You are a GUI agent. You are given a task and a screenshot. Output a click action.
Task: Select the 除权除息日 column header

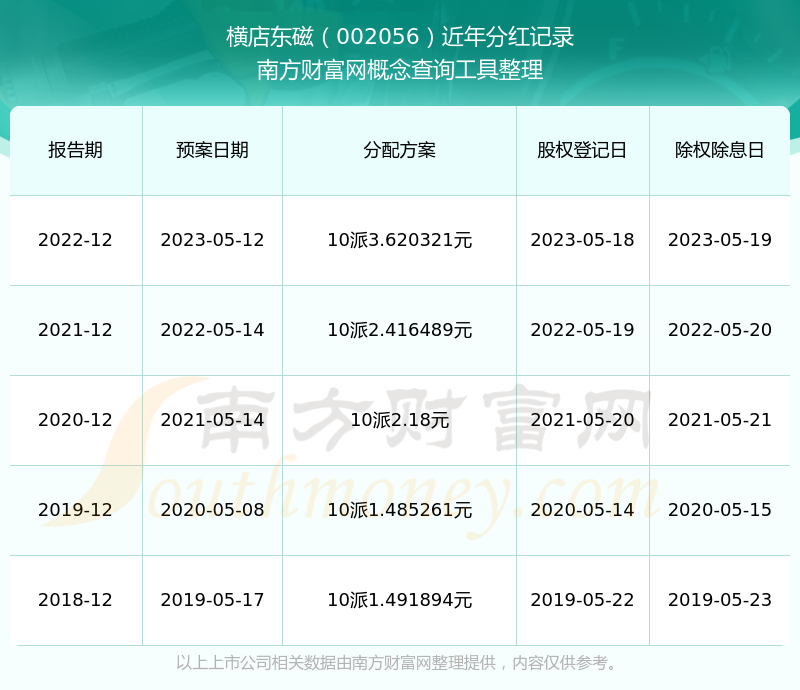click(x=719, y=150)
